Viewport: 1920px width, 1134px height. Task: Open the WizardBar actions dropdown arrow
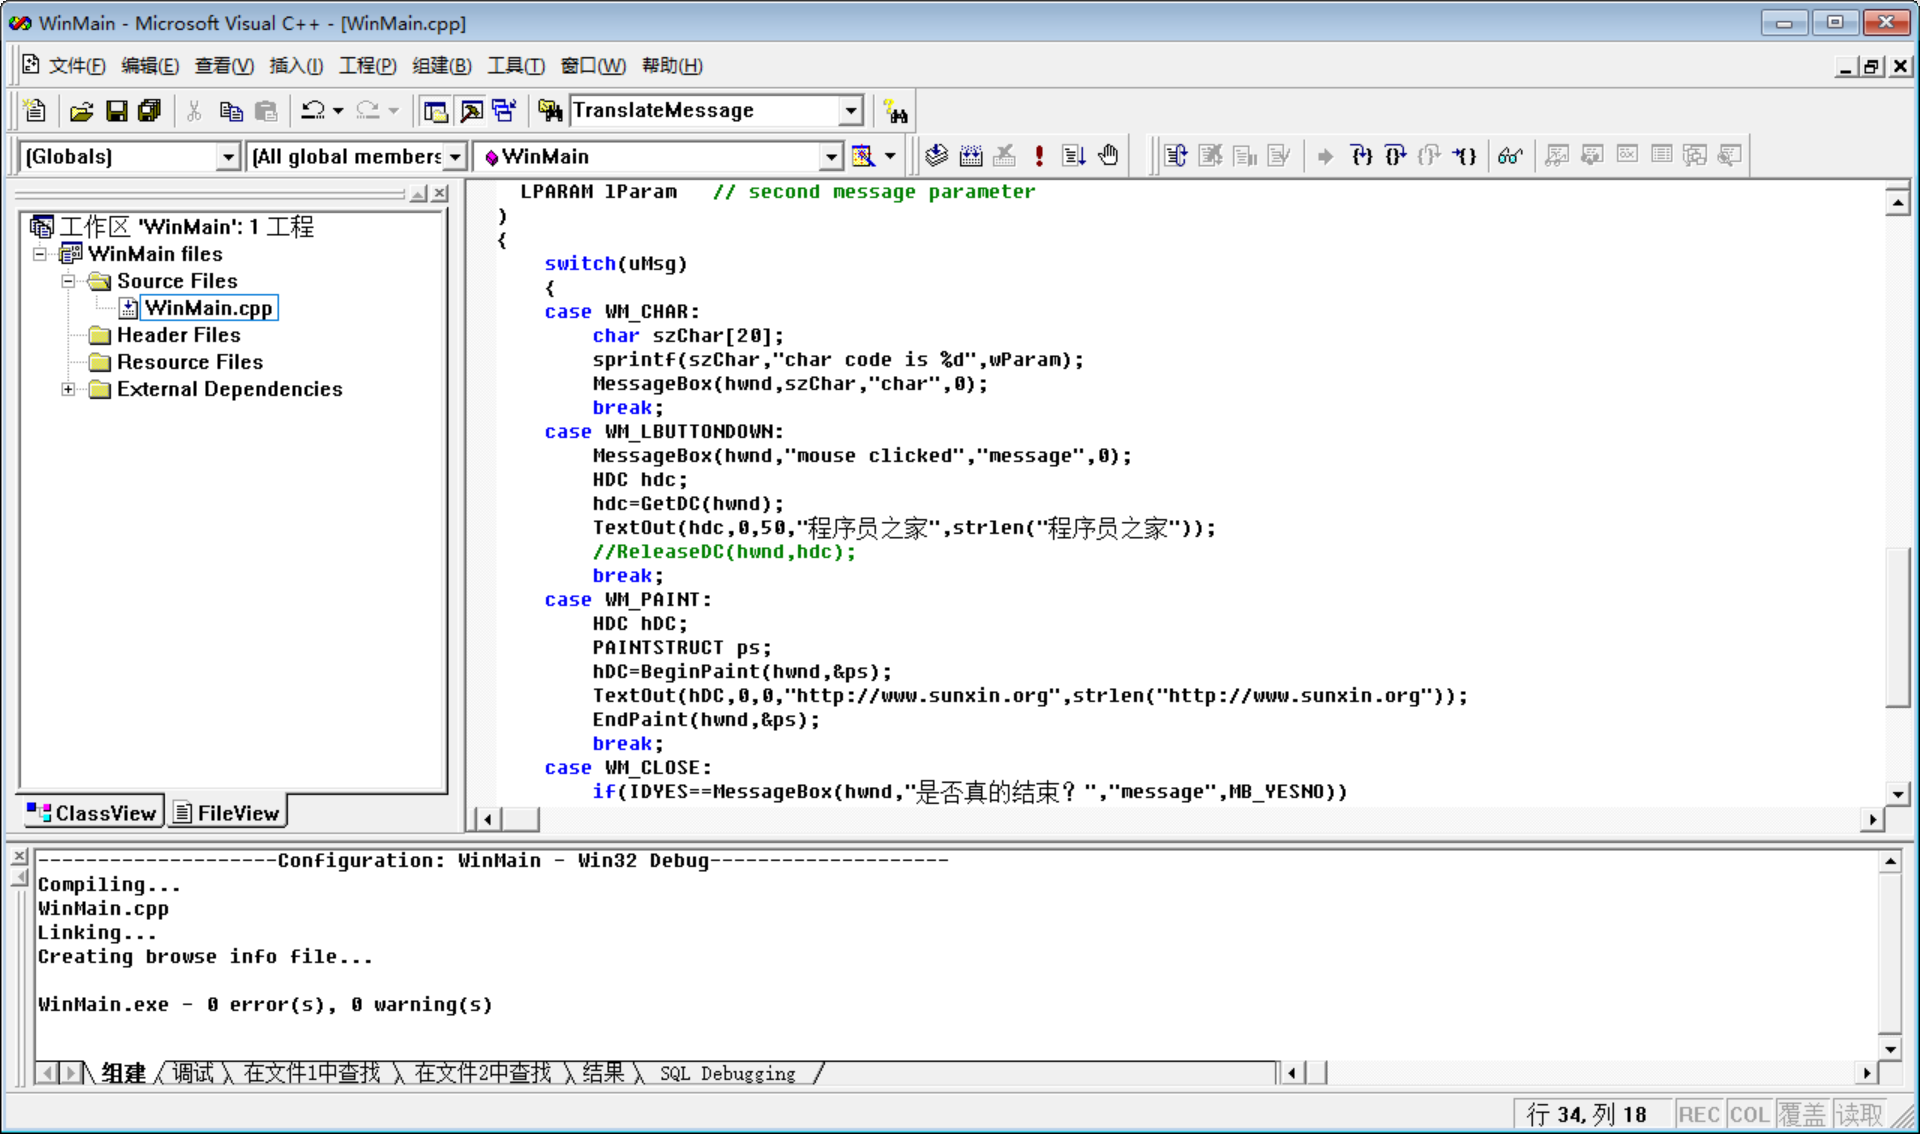(890, 156)
